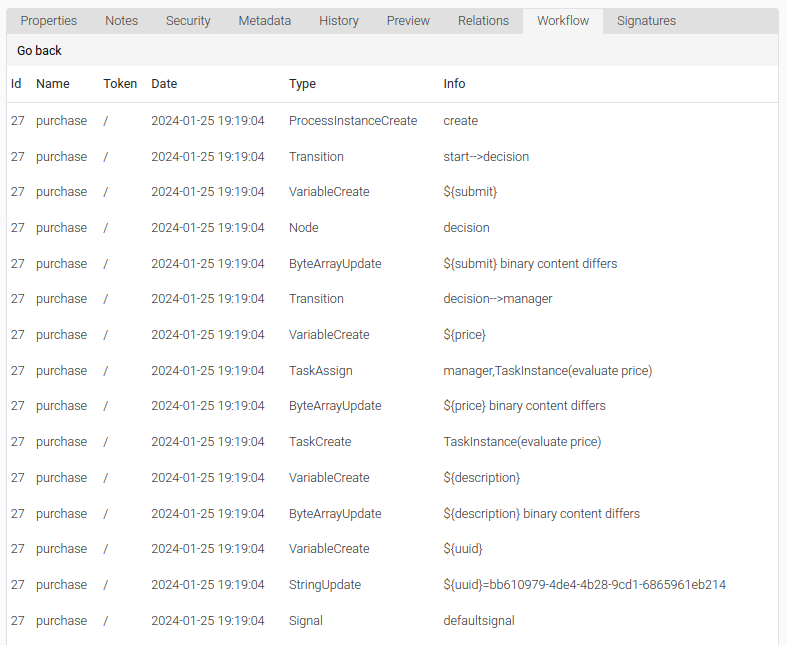Select the decision-->manager Transition row
This screenshot has height=645, width=787.
click(x=392, y=299)
